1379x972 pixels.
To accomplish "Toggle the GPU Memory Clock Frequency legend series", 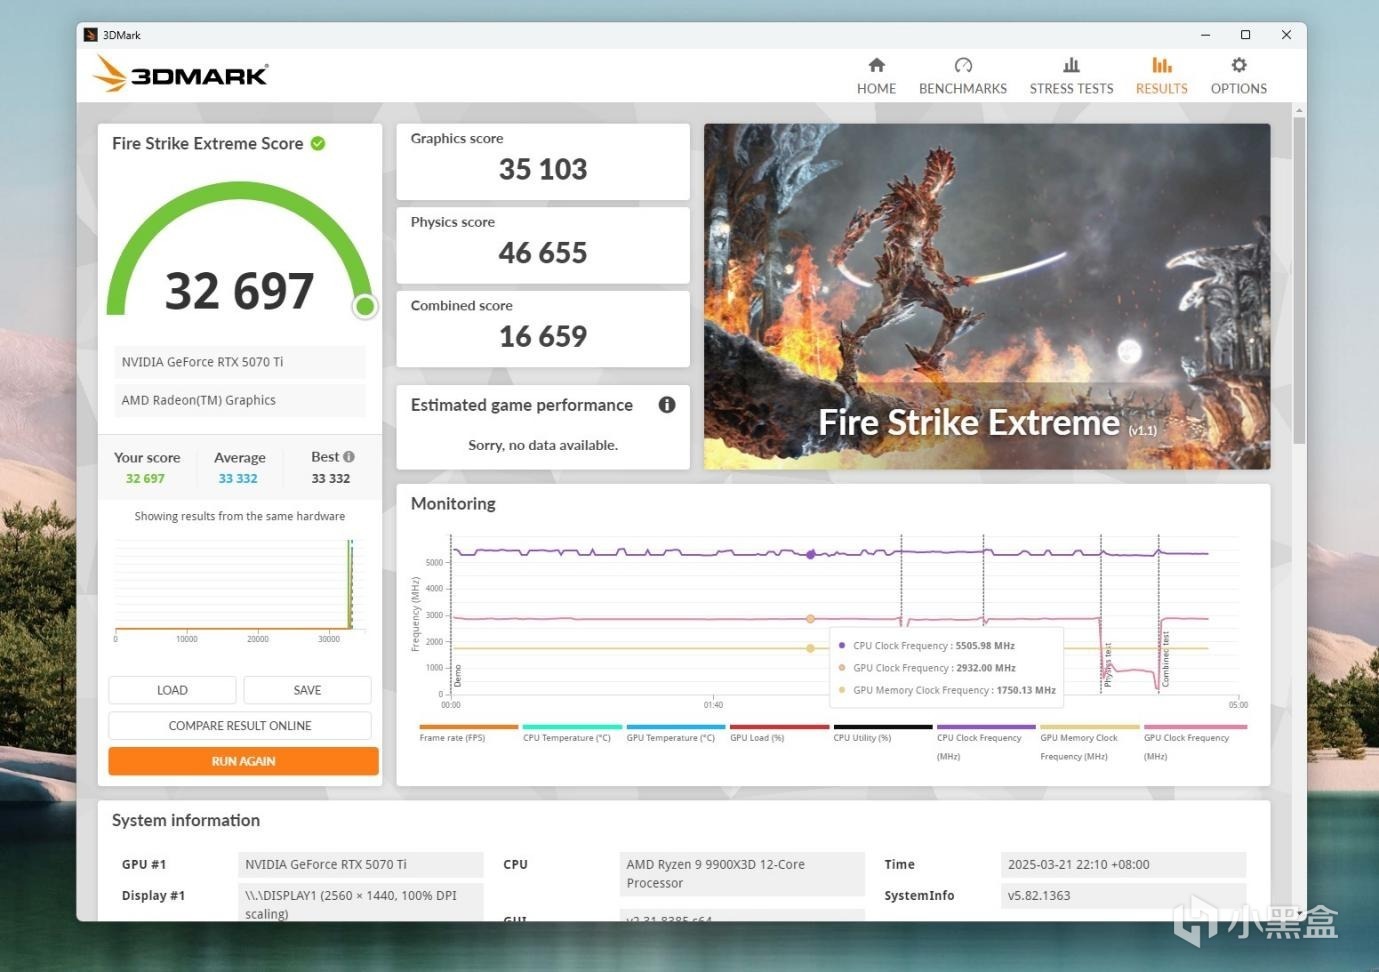I will (1090, 743).
